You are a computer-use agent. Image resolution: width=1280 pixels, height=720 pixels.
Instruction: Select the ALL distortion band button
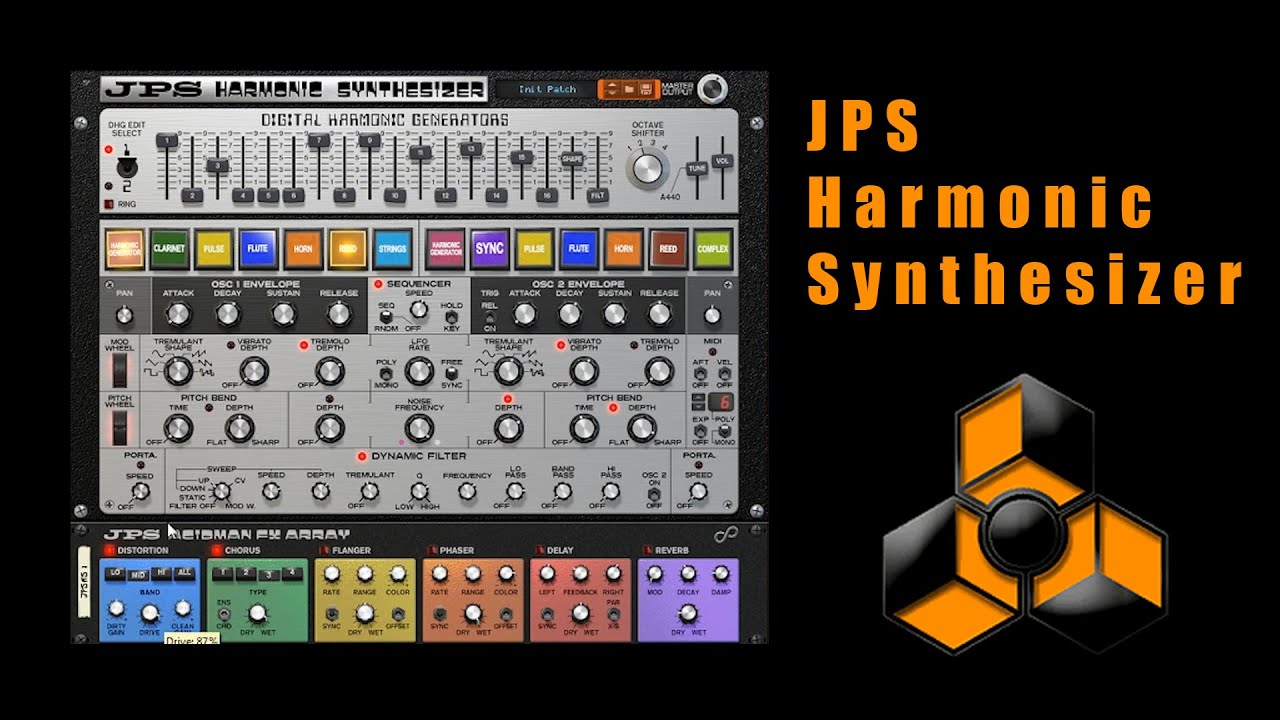[x=184, y=573]
